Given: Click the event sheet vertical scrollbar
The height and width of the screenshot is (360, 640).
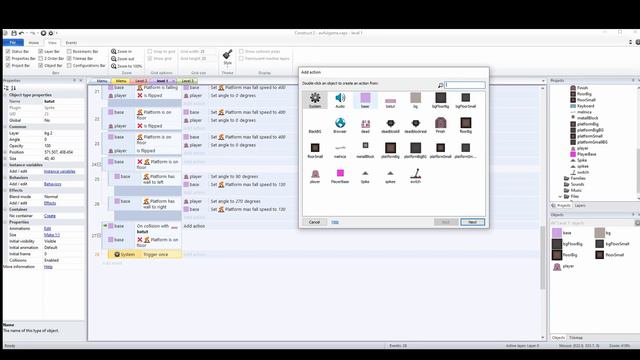Looking at the screenshot, I should pos(542,258).
